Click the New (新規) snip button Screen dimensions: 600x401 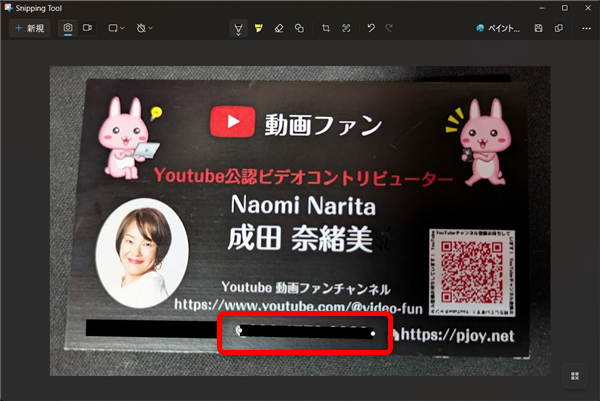(x=29, y=28)
